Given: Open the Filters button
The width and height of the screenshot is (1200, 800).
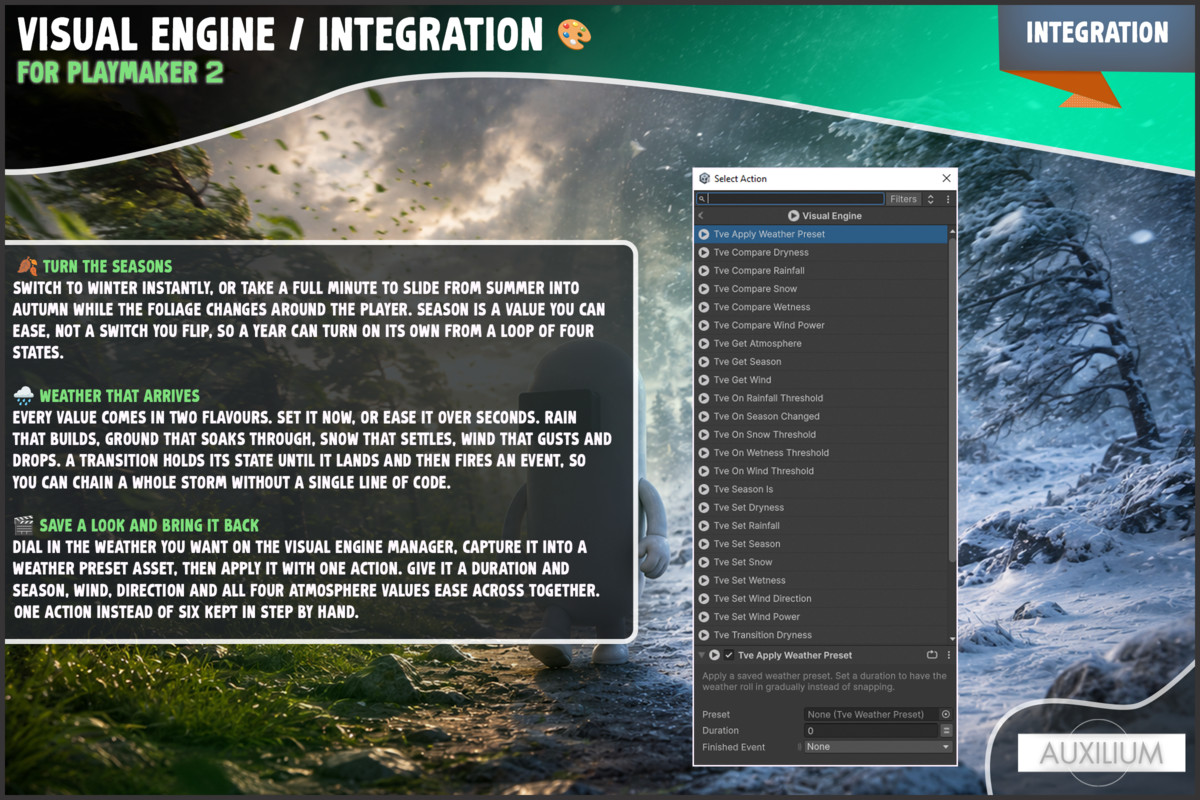Looking at the screenshot, I should [x=904, y=199].
